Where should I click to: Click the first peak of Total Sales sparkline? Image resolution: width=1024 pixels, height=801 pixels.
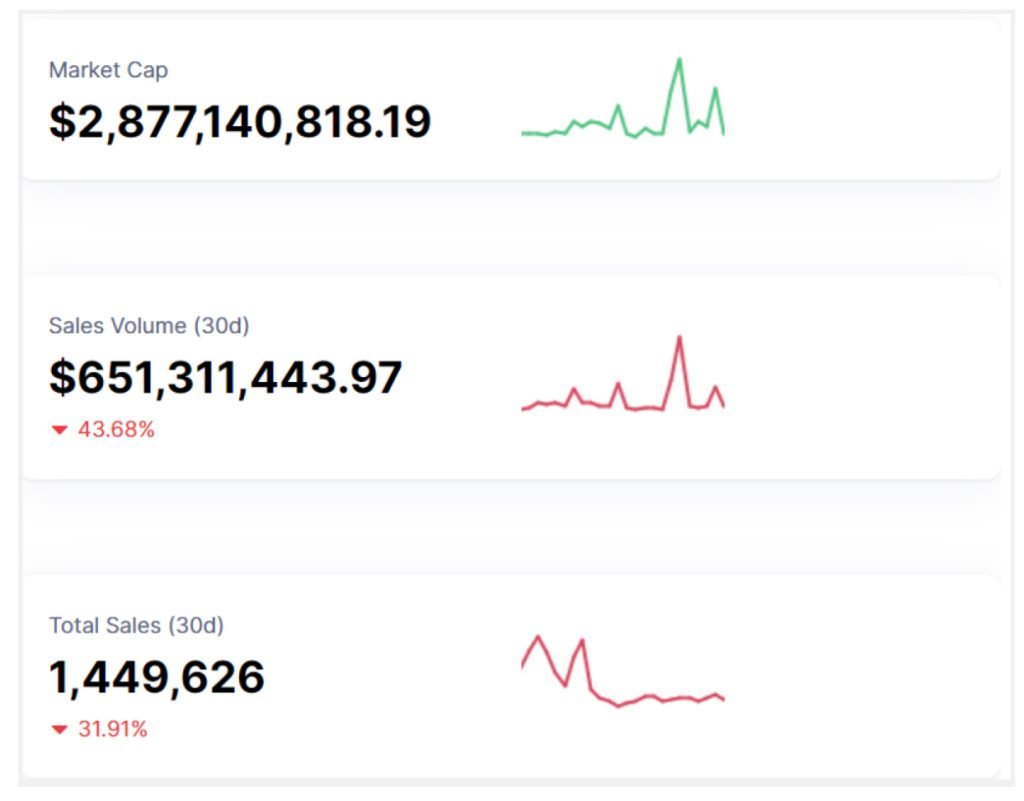click(539, 637)
